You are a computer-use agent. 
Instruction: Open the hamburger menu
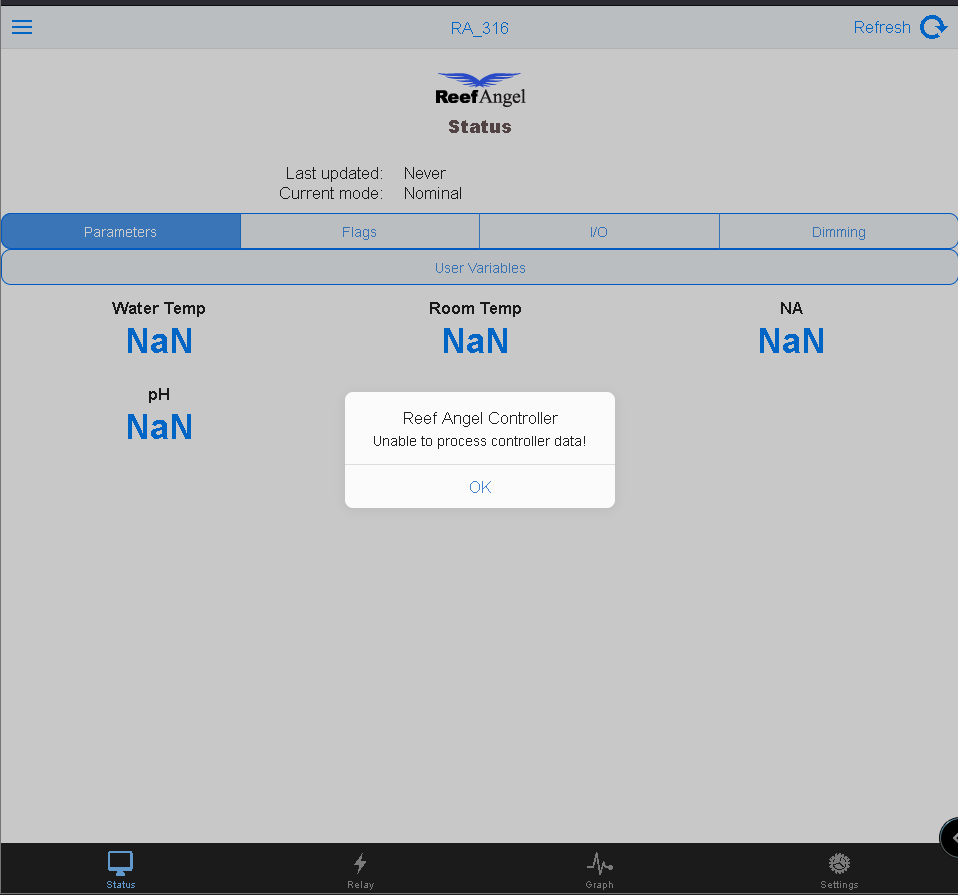(x=22, y=27)
